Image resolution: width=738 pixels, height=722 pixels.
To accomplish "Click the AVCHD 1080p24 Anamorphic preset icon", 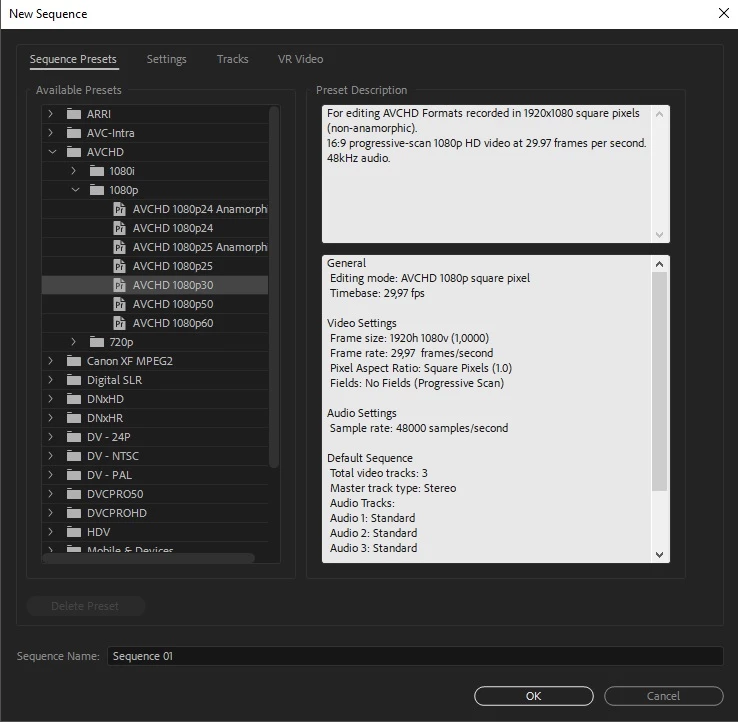I will [120, 209].
